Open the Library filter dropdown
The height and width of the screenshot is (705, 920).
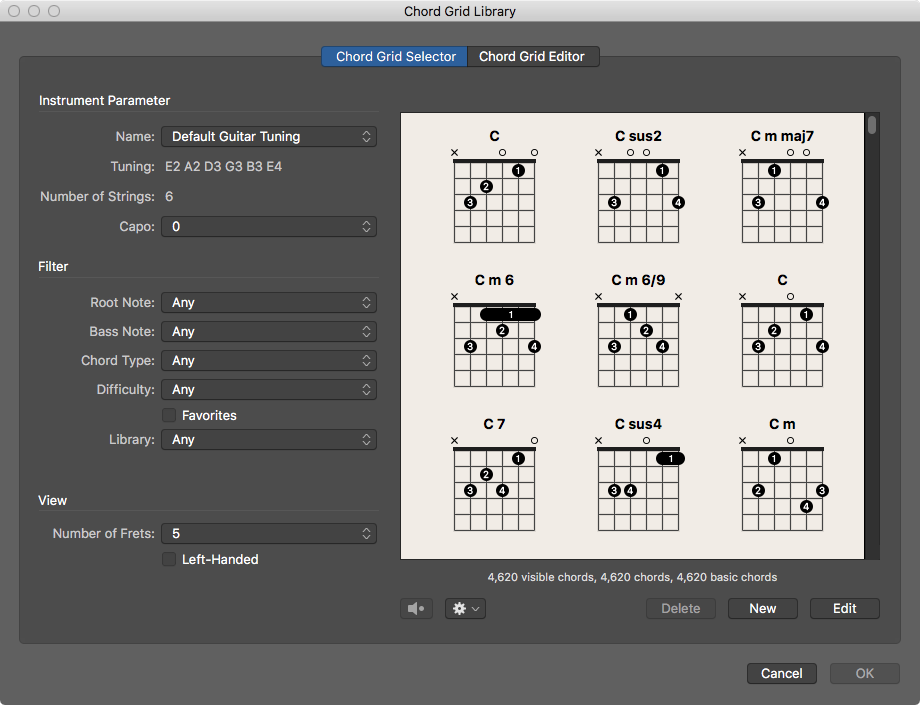point(268,439)
